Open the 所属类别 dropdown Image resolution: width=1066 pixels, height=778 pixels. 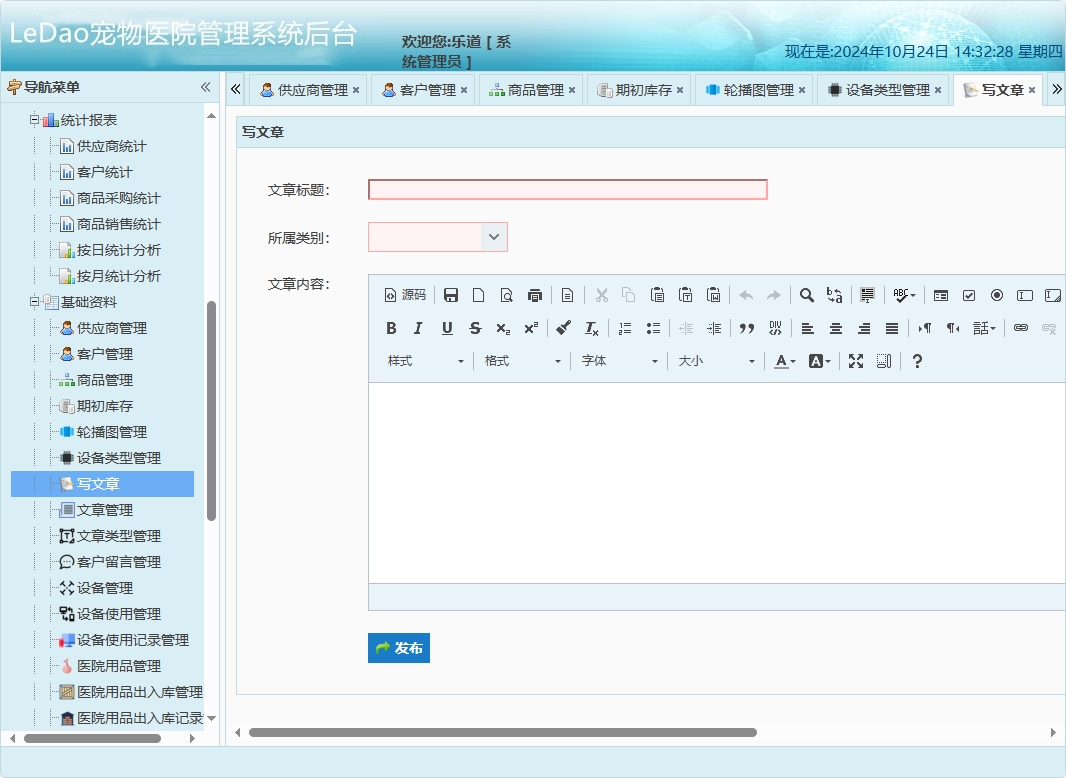click(x=492, y=236)
